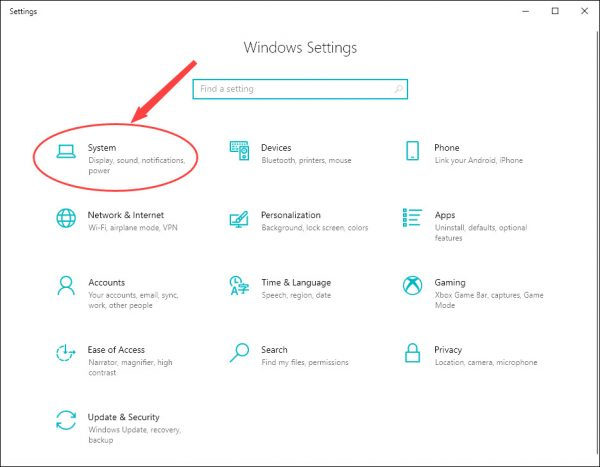This screenshot has width=600, height=467.
Task: Click the System laptop icon
Action: 66,151
